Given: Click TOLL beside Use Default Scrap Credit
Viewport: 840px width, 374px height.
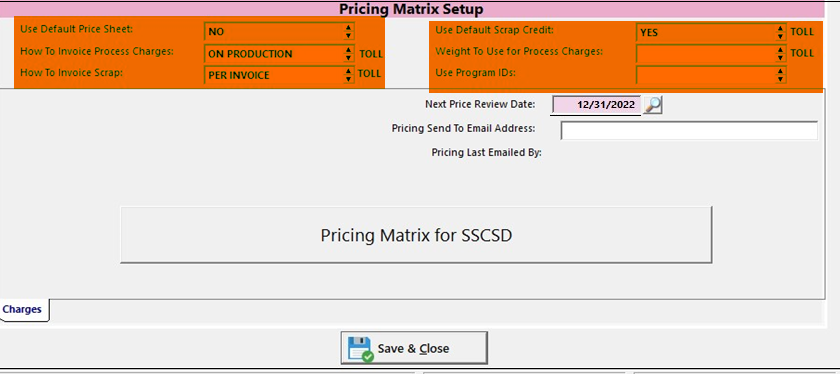Looking at the screenshot, I should click(x=802, y=32).
